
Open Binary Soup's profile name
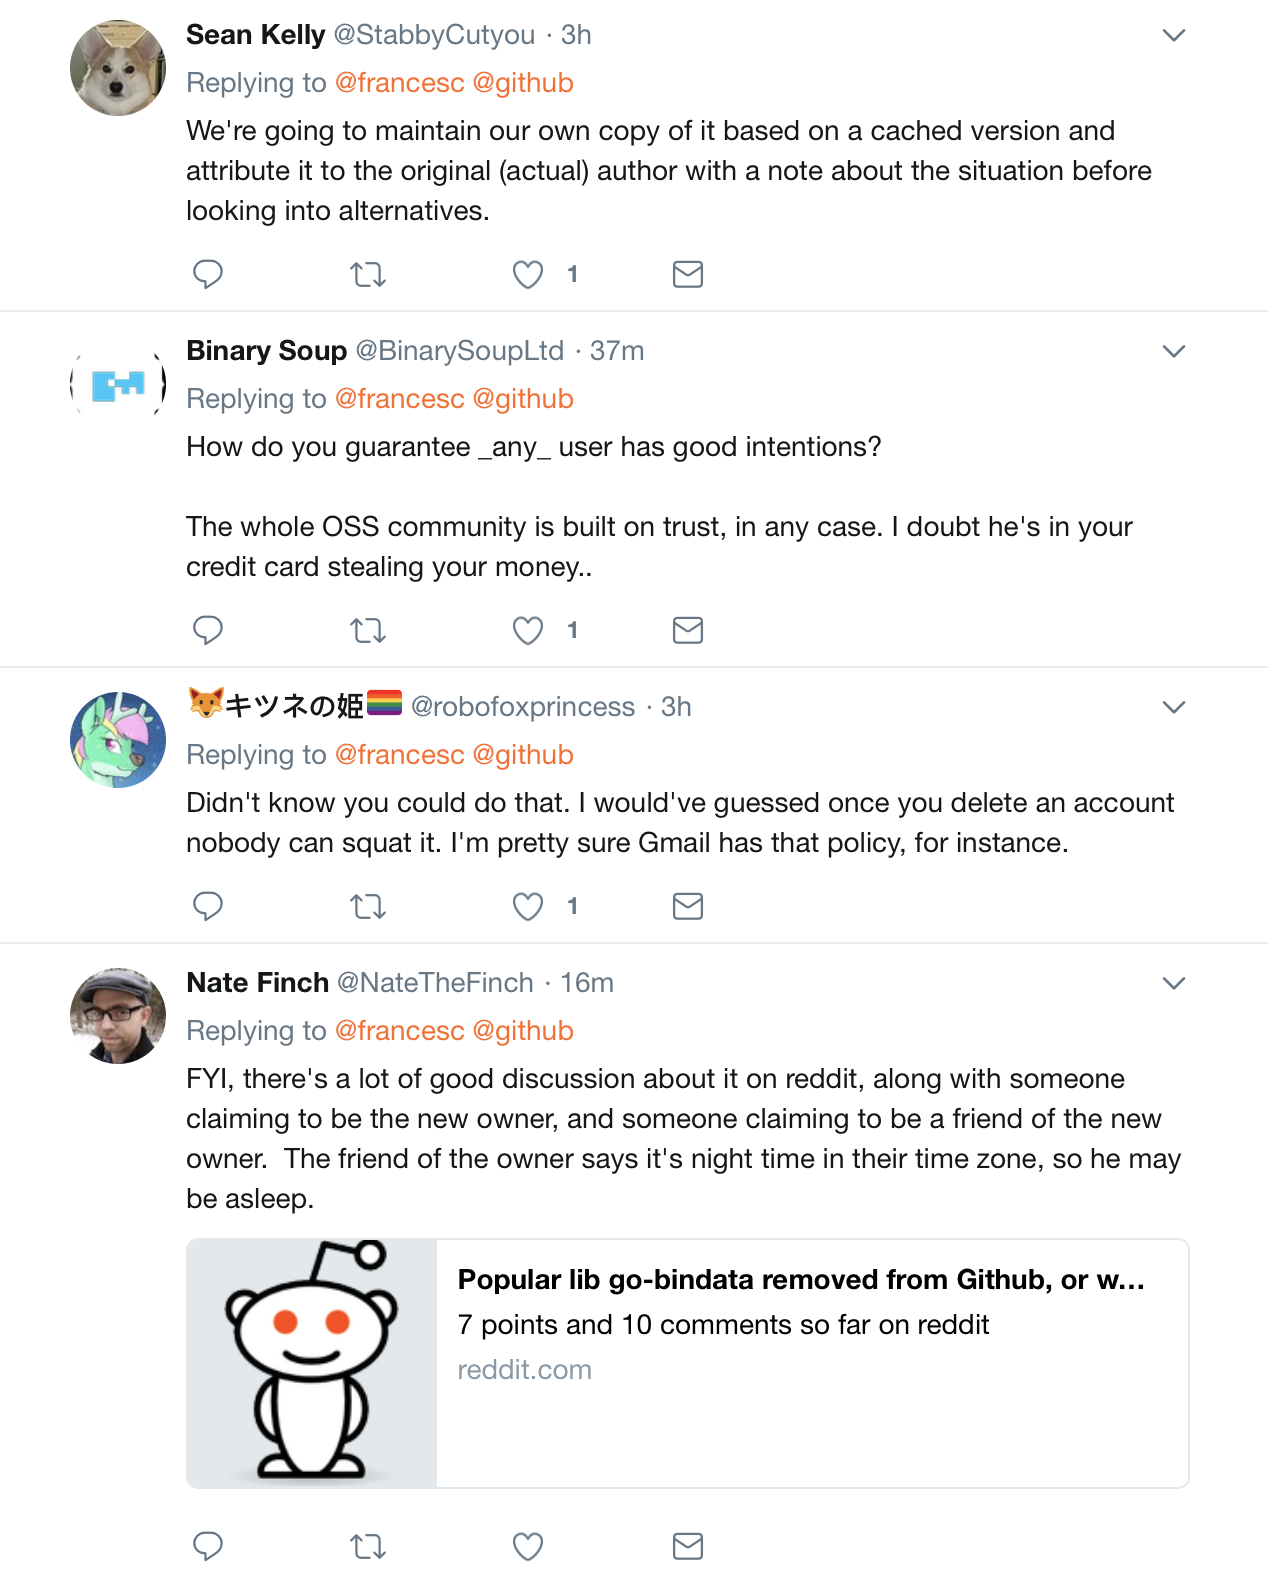(266, 351)
